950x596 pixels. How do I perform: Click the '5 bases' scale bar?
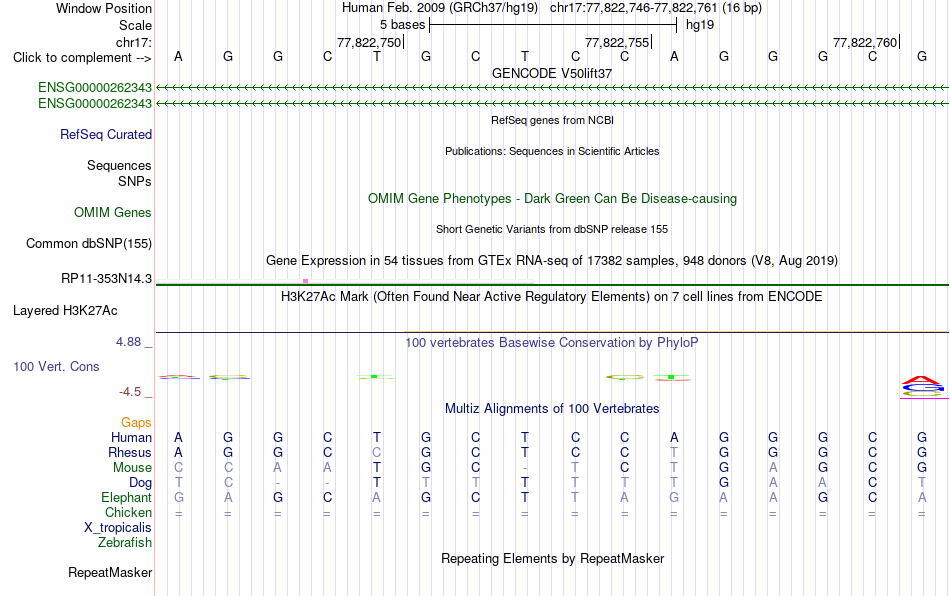click(553, 25)
